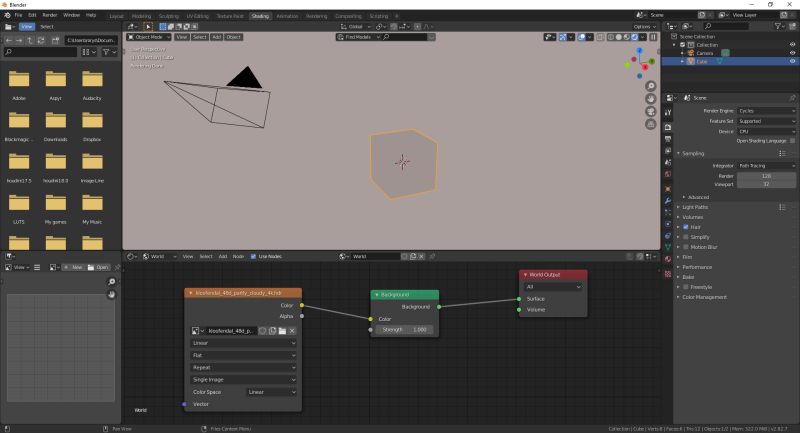
Task: Switch to the Shading workspace tab
Action: pyautogui.click(x=260, y=16)
